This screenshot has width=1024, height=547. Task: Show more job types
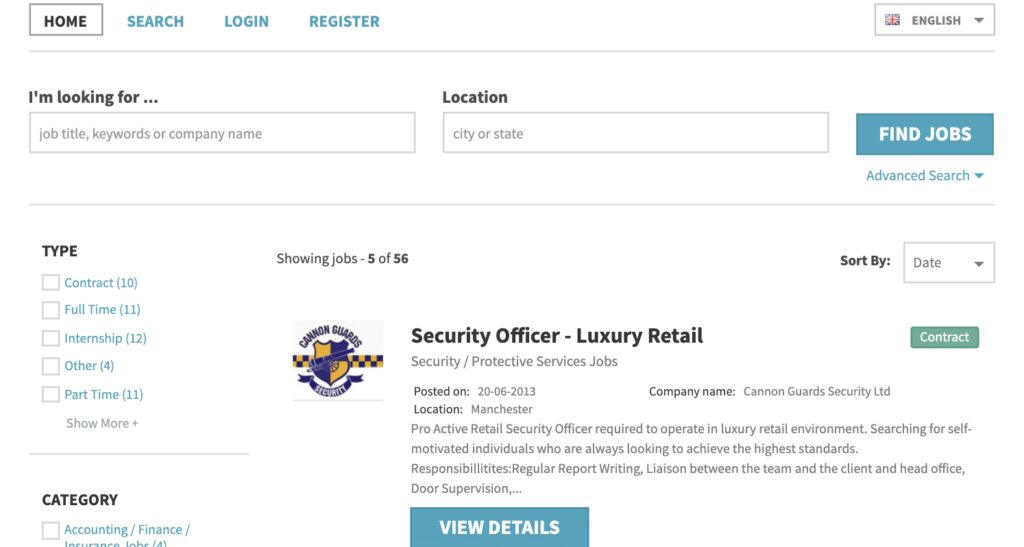(x=102, y=423)
